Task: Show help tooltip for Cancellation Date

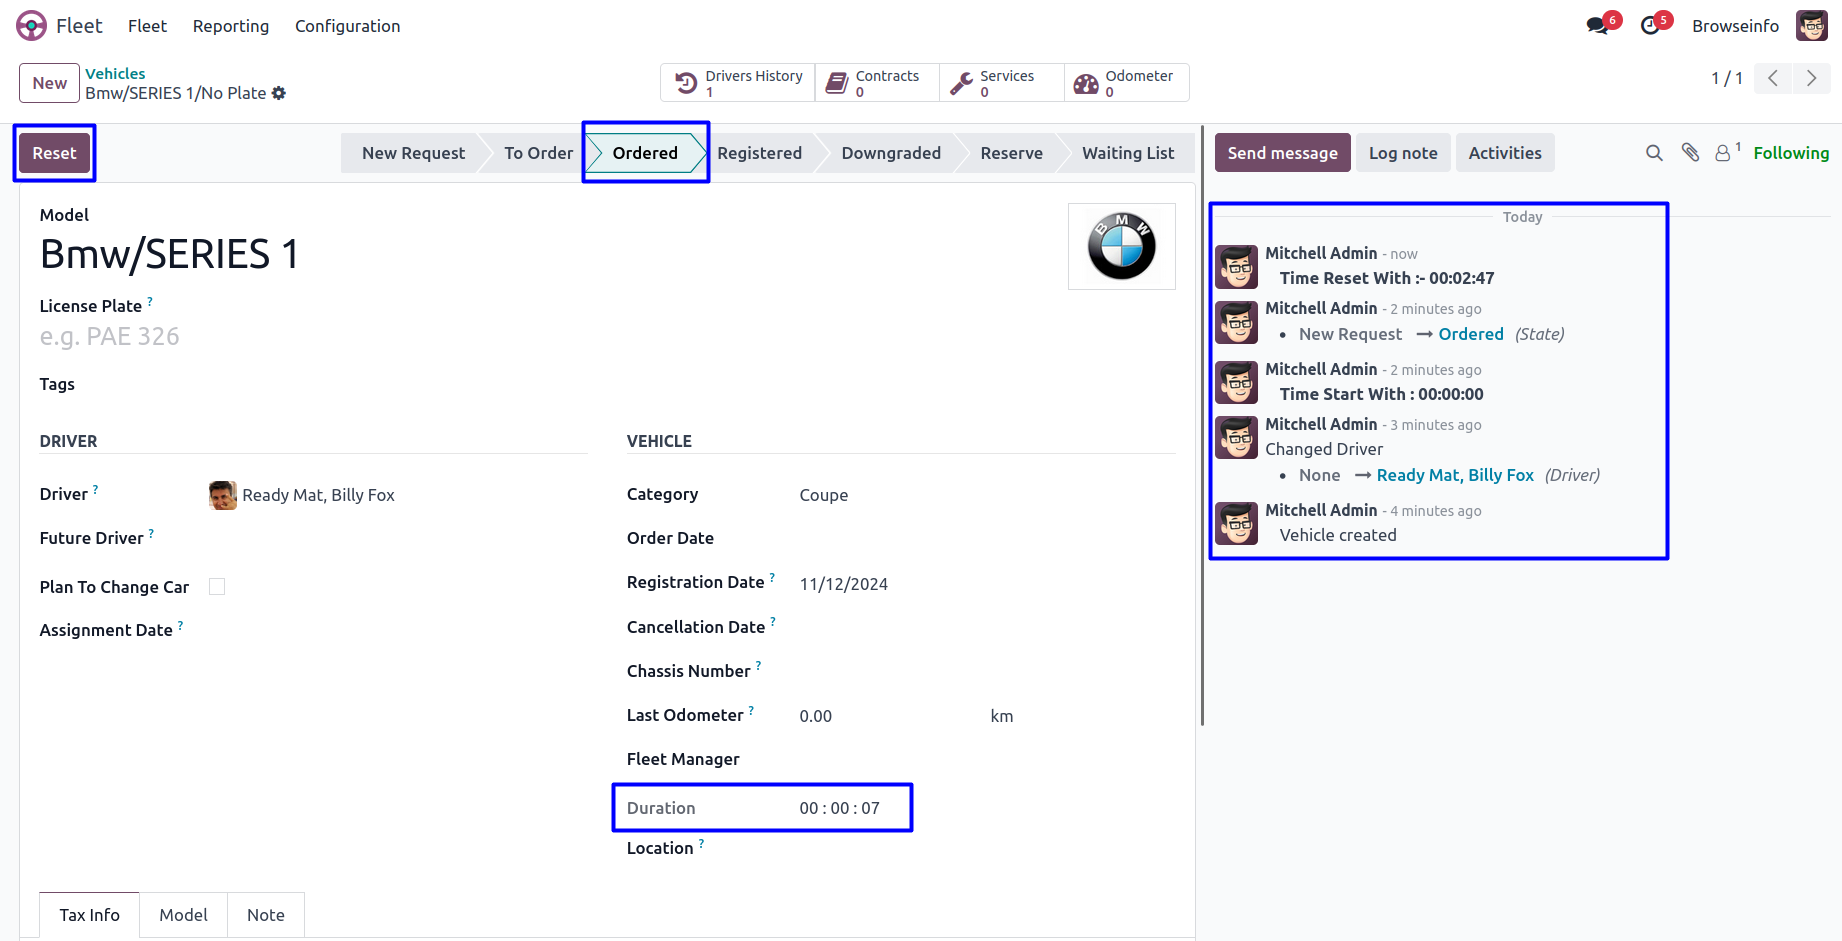Action: (773, 622)
